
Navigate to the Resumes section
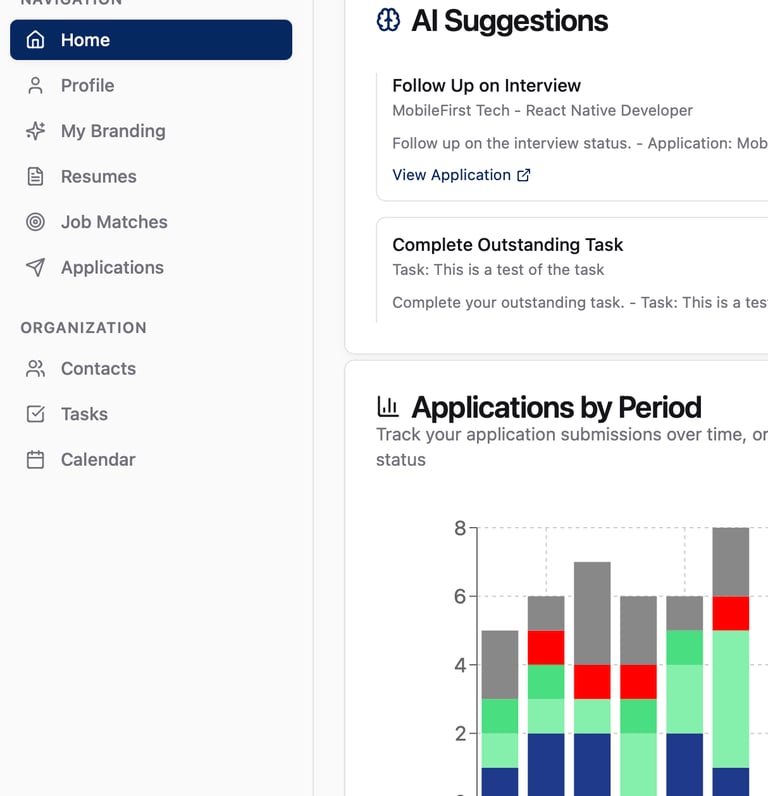98,177
